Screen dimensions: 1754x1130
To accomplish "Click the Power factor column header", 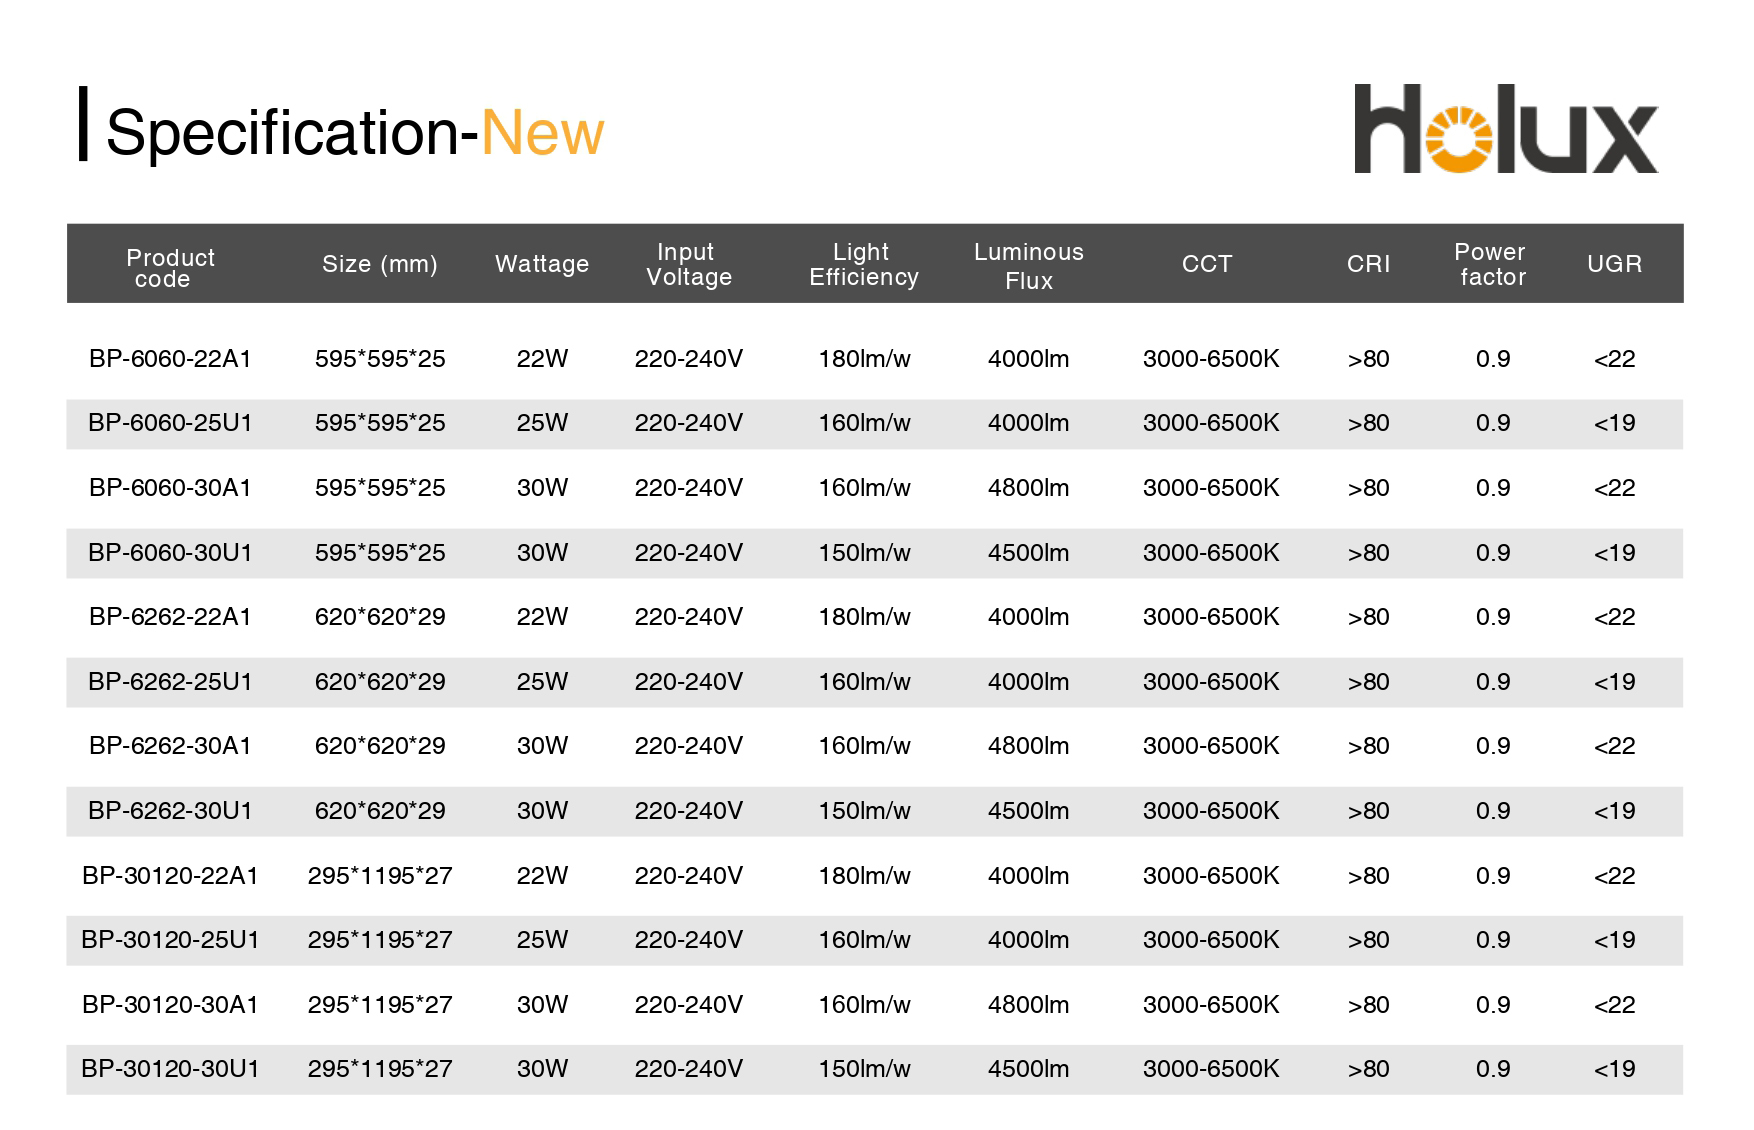I will (1491, 264).
